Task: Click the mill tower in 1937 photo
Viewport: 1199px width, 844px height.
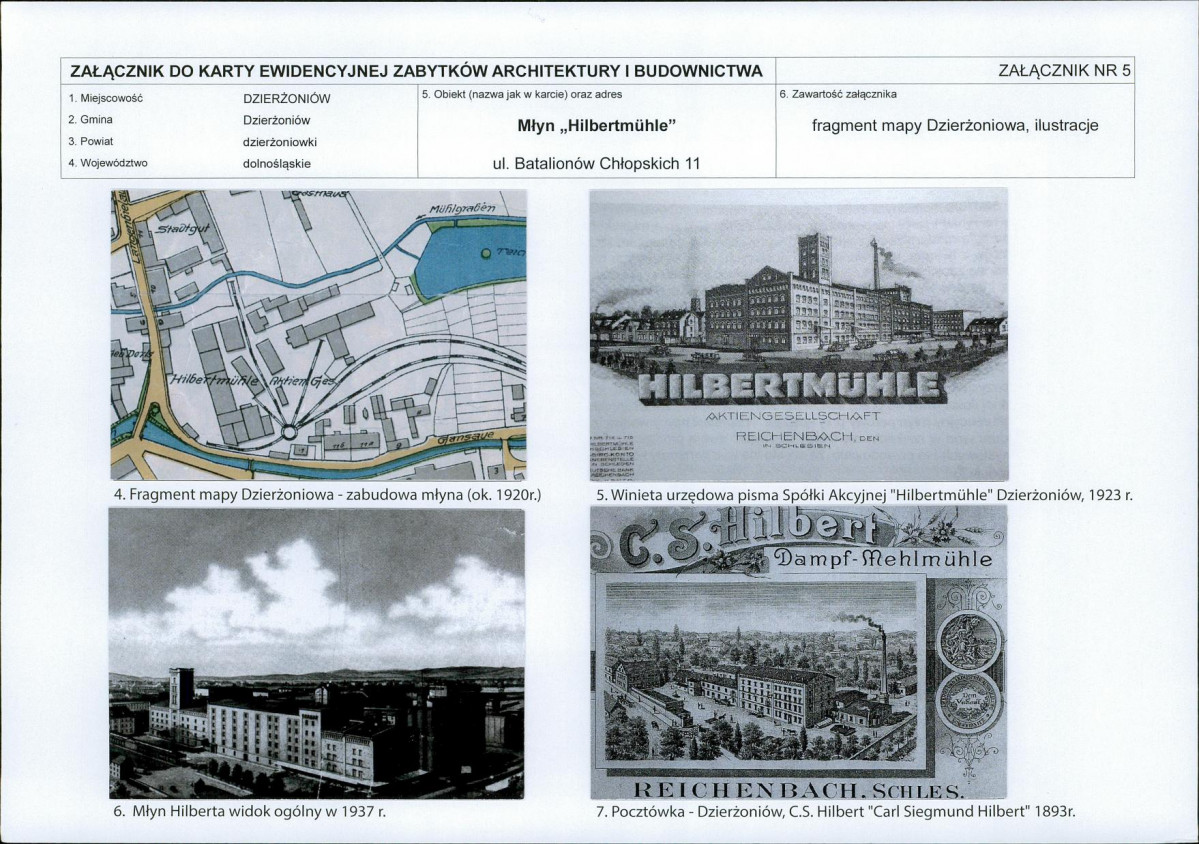Action: click(181, 687)
